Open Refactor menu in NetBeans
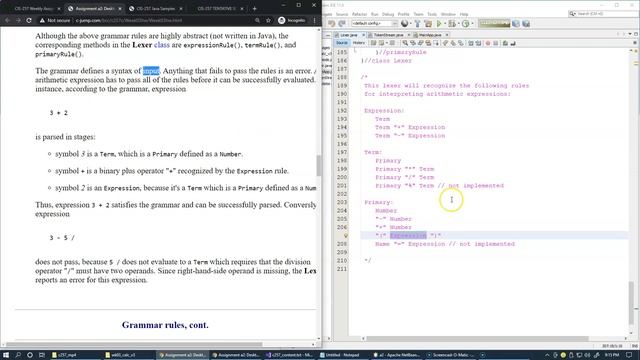Viewport: 640px width, 360px height. [359, 14]
